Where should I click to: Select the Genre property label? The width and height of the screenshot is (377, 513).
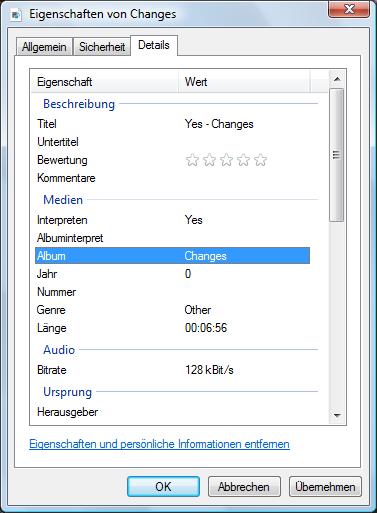(x=51, y=310)
